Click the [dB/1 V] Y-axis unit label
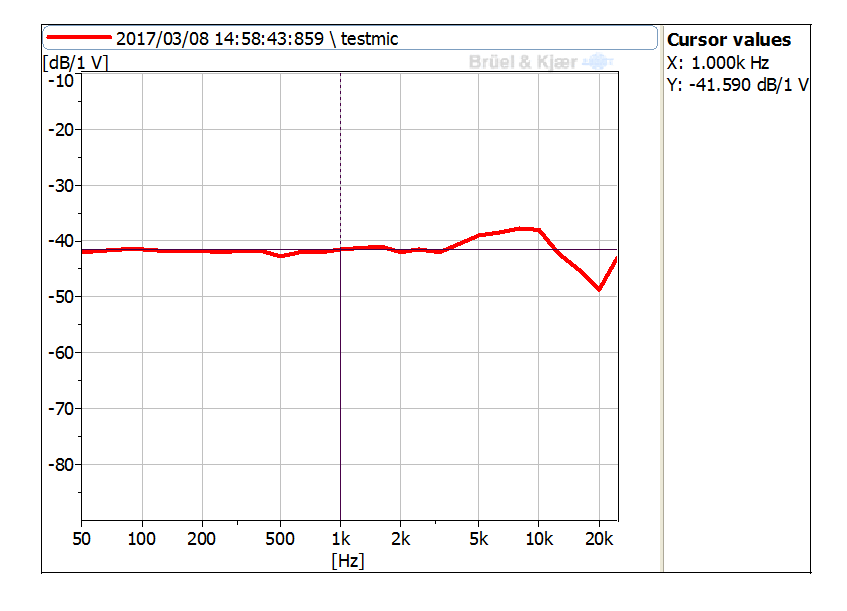Viewport: 847px width, 611px height. (76, 62)
